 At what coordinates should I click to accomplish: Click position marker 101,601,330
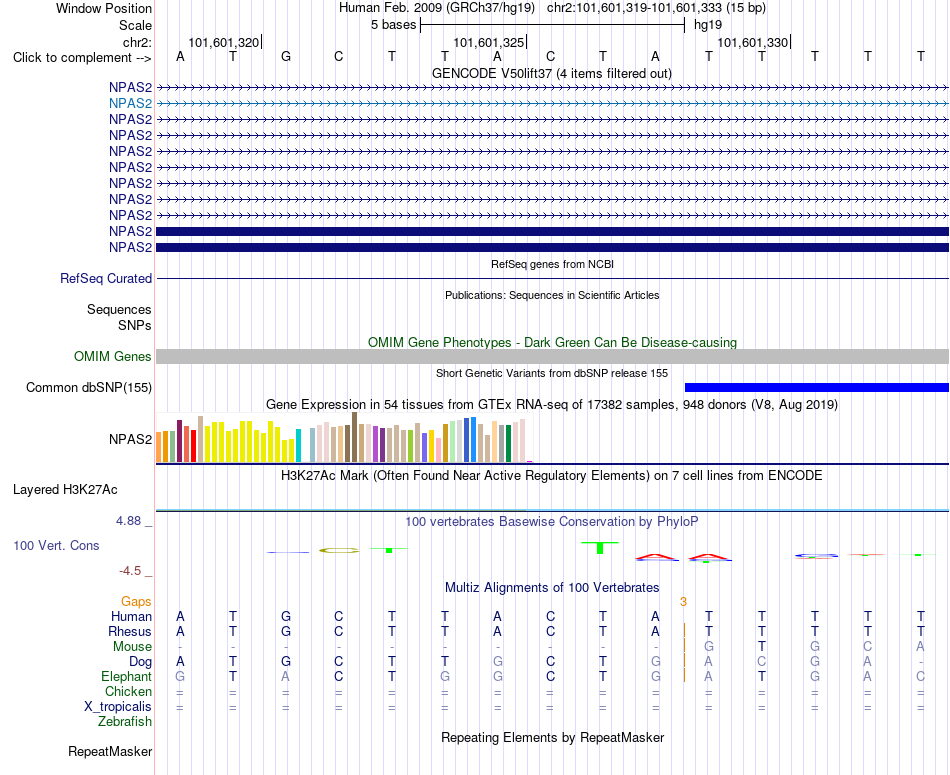[752, 42]
